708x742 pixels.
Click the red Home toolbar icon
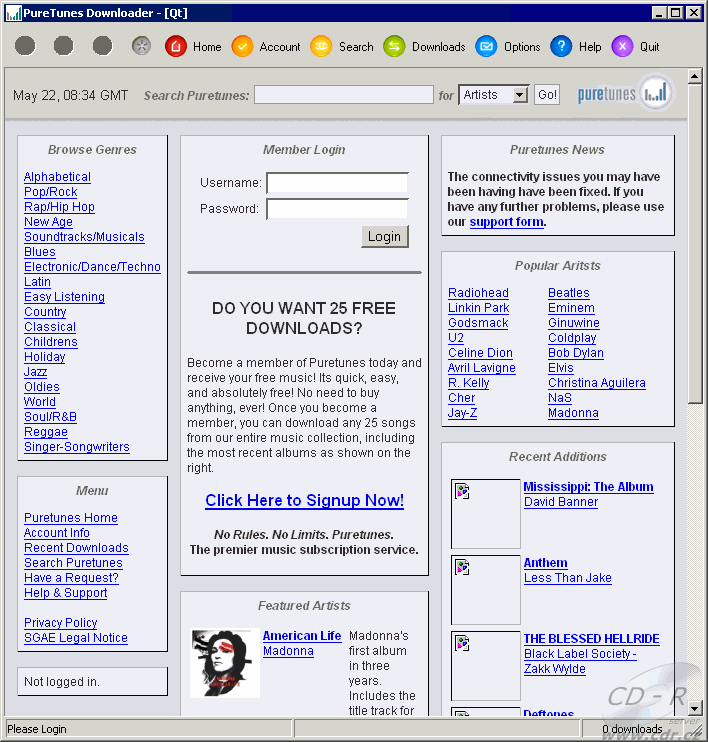click(176, 46)
